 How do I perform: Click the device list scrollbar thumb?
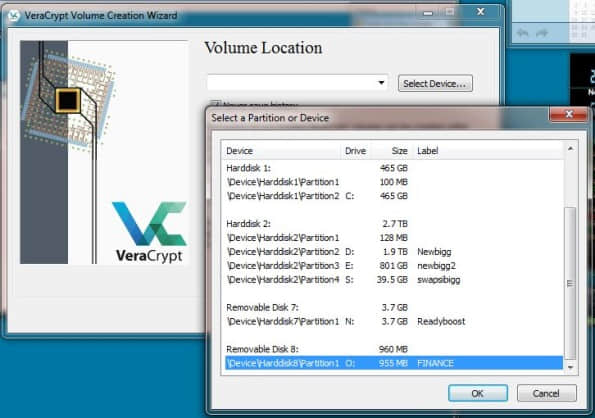click(570, 283)
